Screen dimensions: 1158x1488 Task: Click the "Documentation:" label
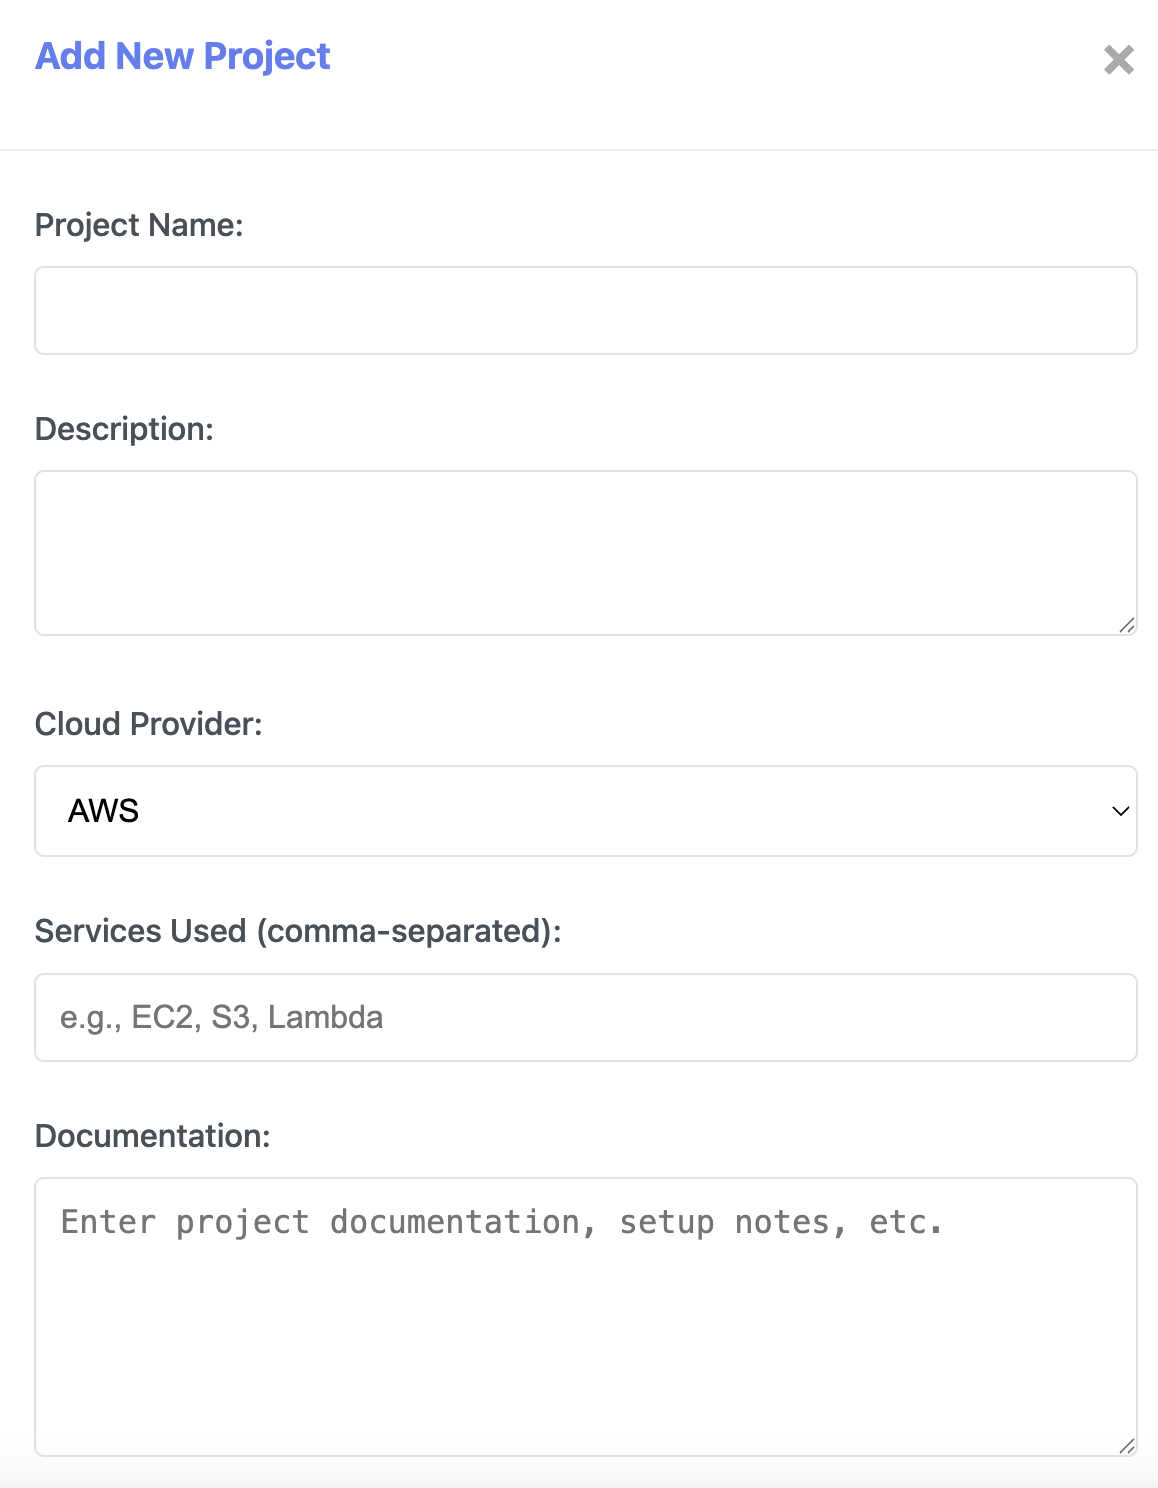[152, 1136]
